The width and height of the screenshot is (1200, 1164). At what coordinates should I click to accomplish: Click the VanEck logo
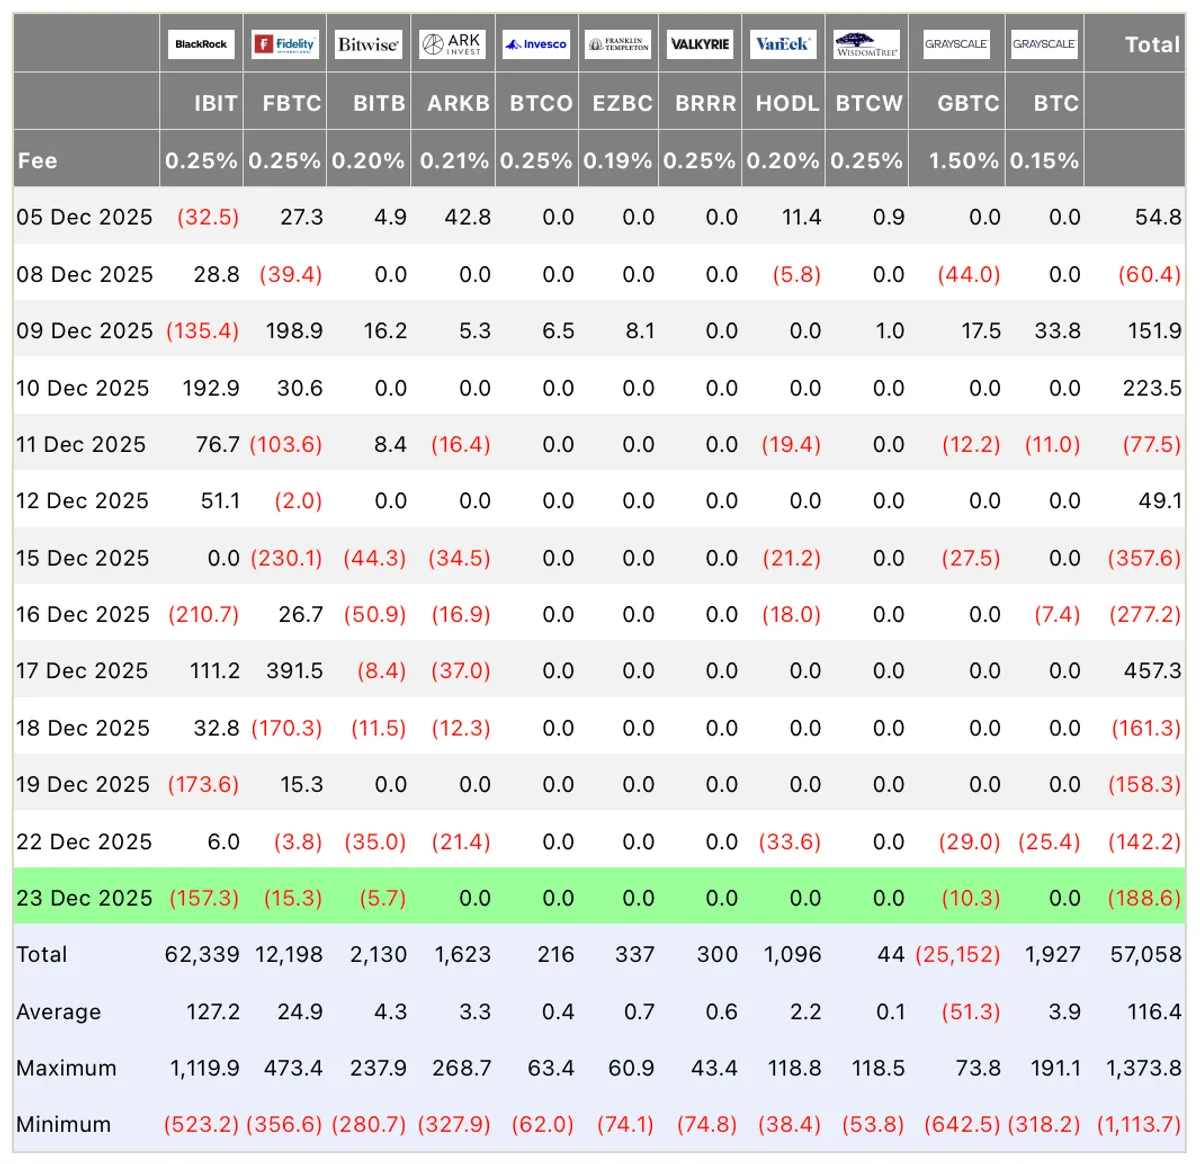[783, 44]
